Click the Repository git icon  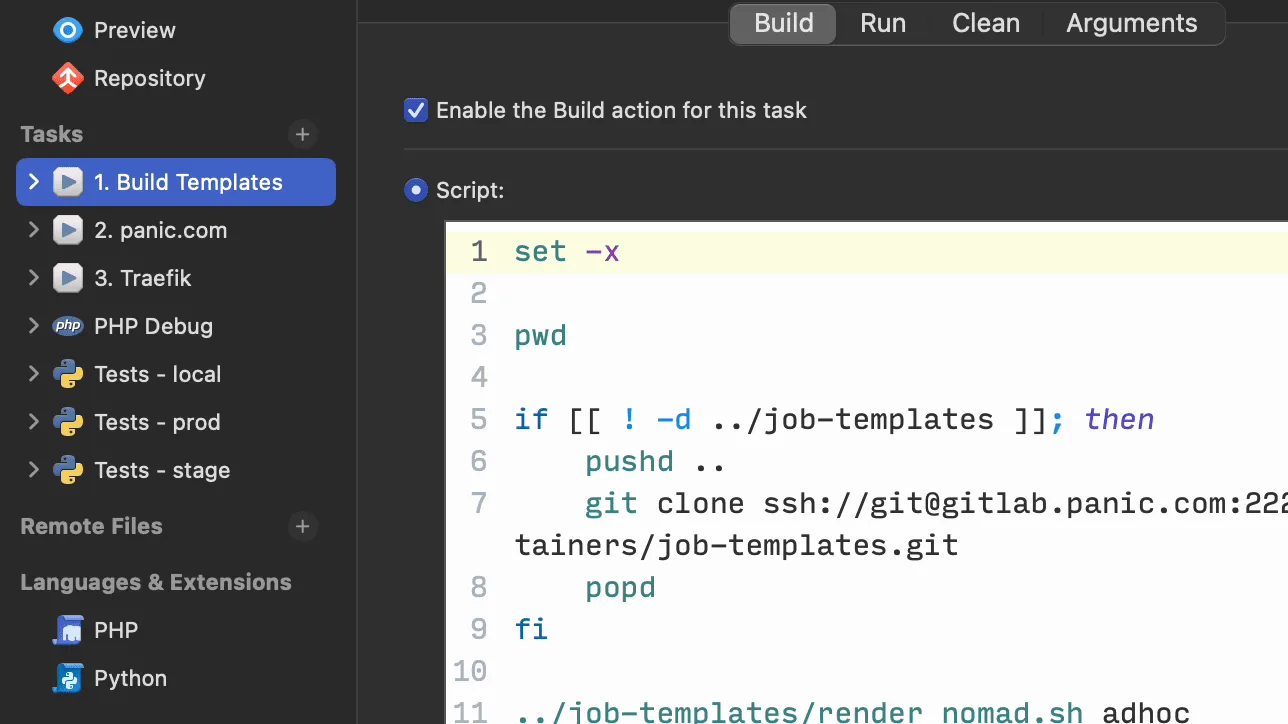(x=68, y=78)
